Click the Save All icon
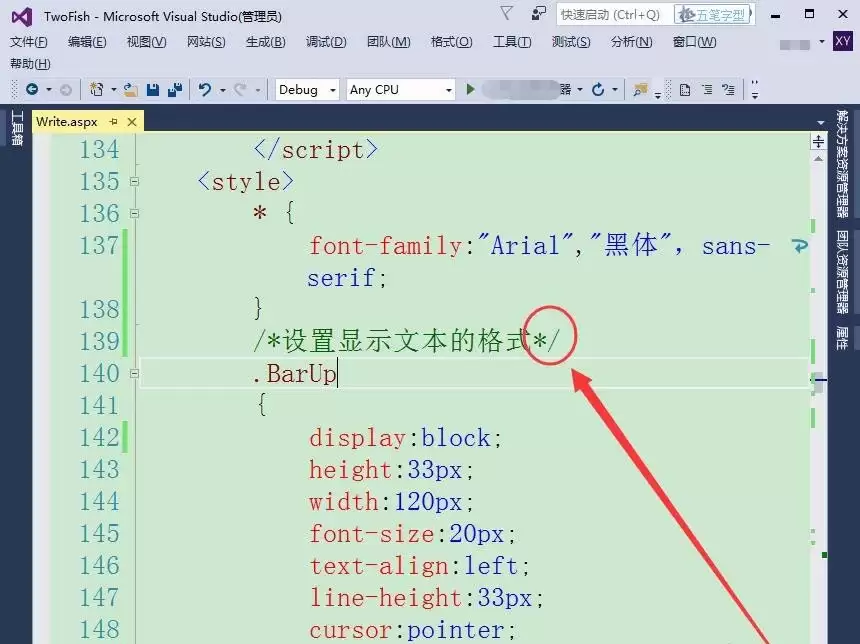The height and width of the screenshot is (644, 860). (x=176, y=90)
